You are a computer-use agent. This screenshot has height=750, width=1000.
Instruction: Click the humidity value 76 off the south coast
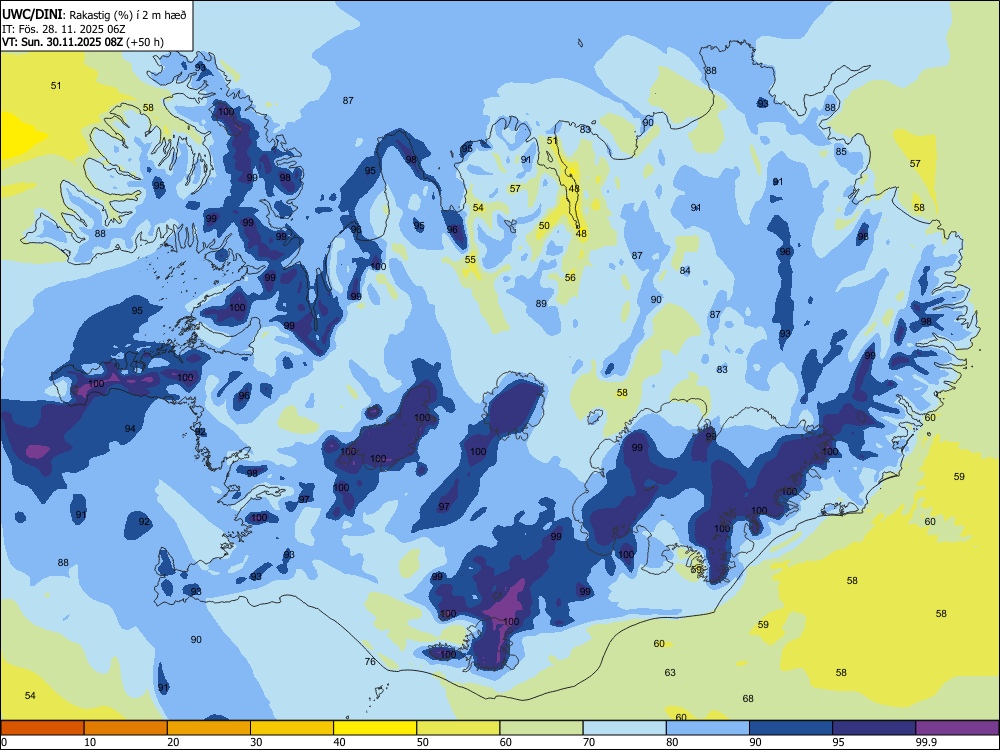coord(370,661)
